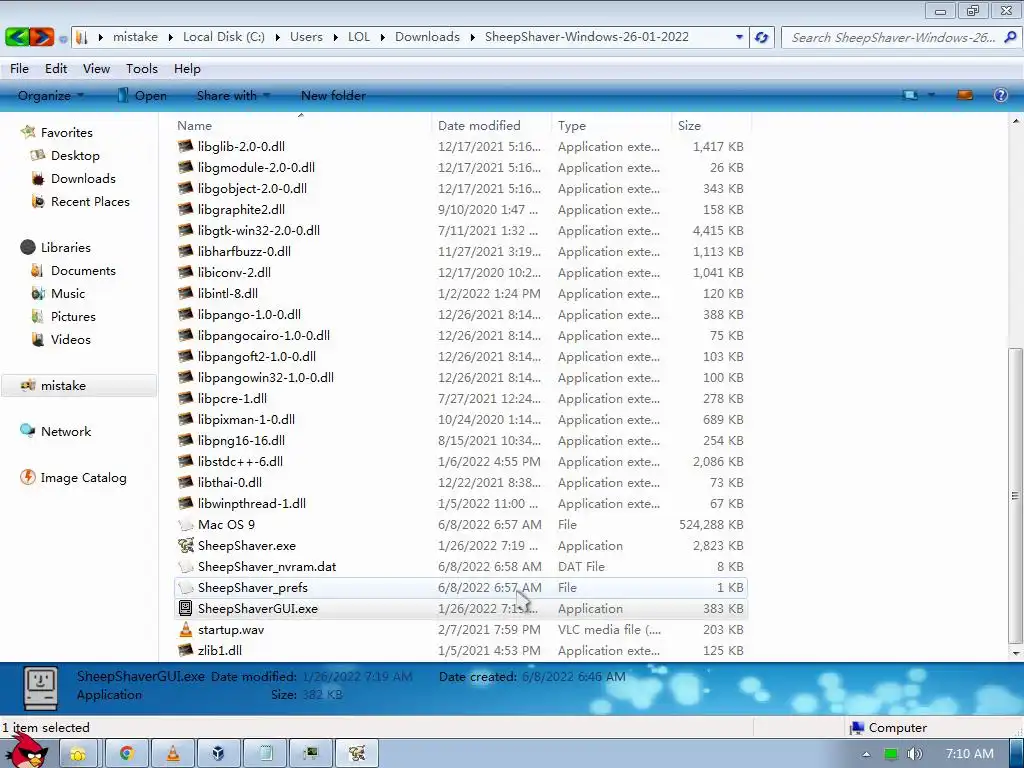The width and height of the screenshot is (1024, 768).
Task: Sort by the Size column header
Action: point(711,125)
